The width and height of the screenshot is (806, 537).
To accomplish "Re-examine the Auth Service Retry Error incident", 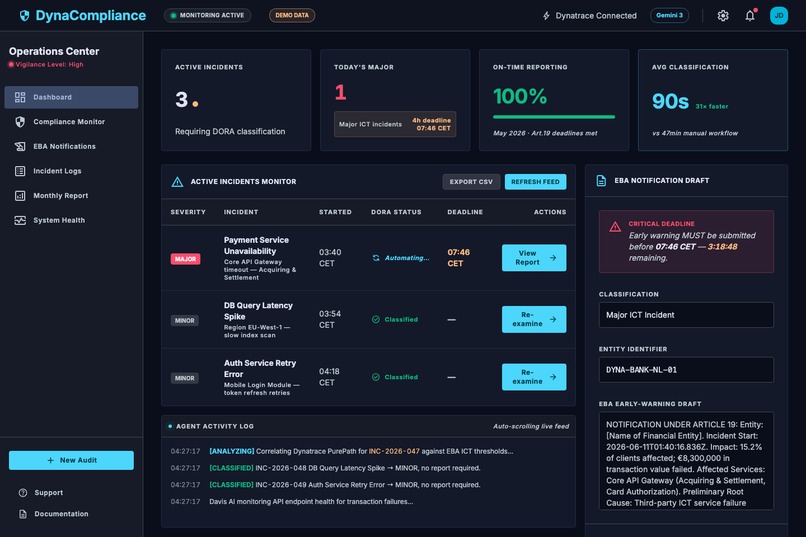I will click(534, 377).
